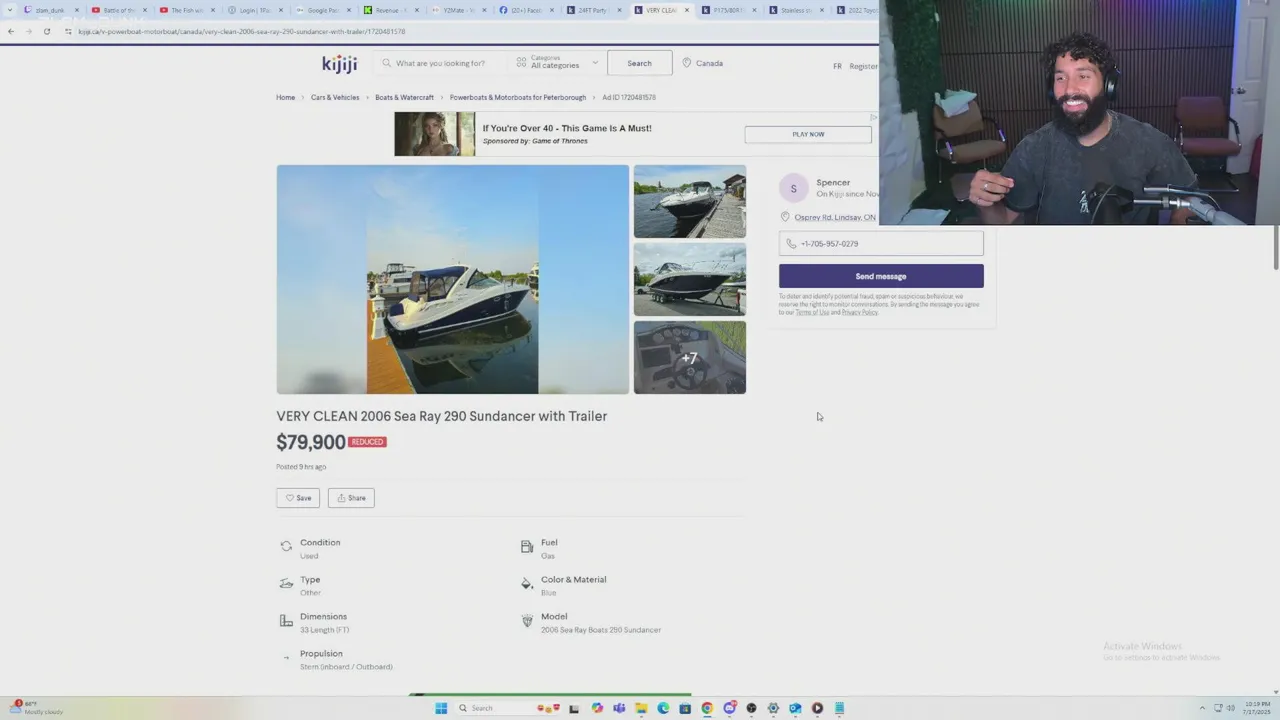Open Task View from the taskbar
This screenshot has width=1280, height=720.
(x=574, y=708)
